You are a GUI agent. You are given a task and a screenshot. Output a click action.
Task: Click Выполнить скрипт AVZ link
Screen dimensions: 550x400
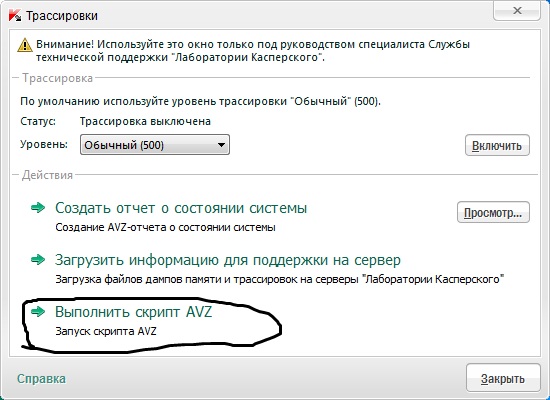[x=134, y=312]
